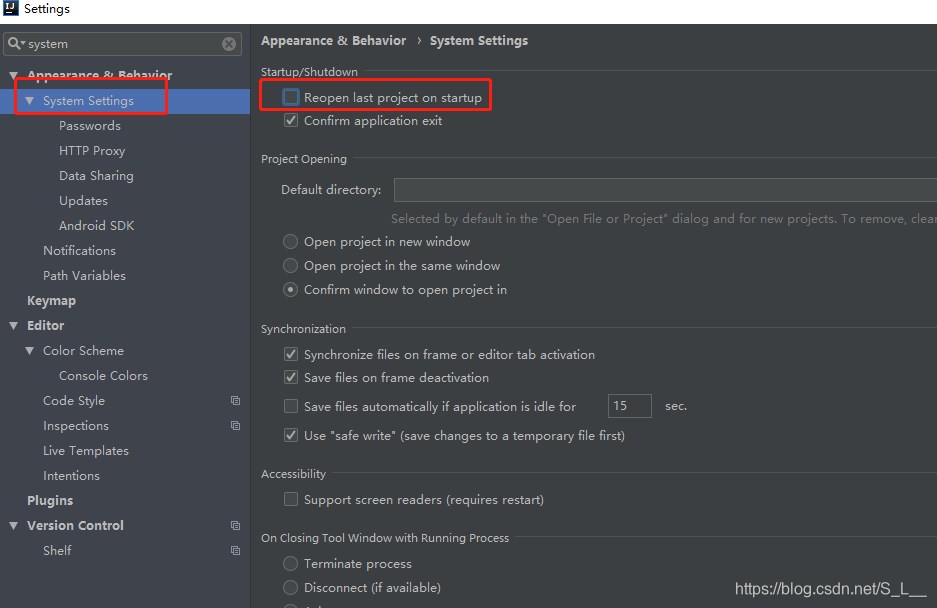Click project-level icon beside Version Control

[x=235, y=525]
